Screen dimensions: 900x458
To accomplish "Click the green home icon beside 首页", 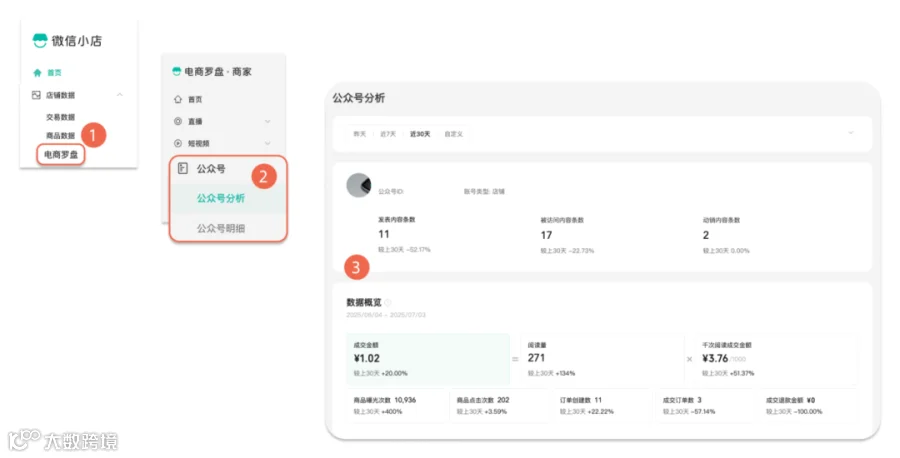I will pyautogui.click(x=37, y=72).
